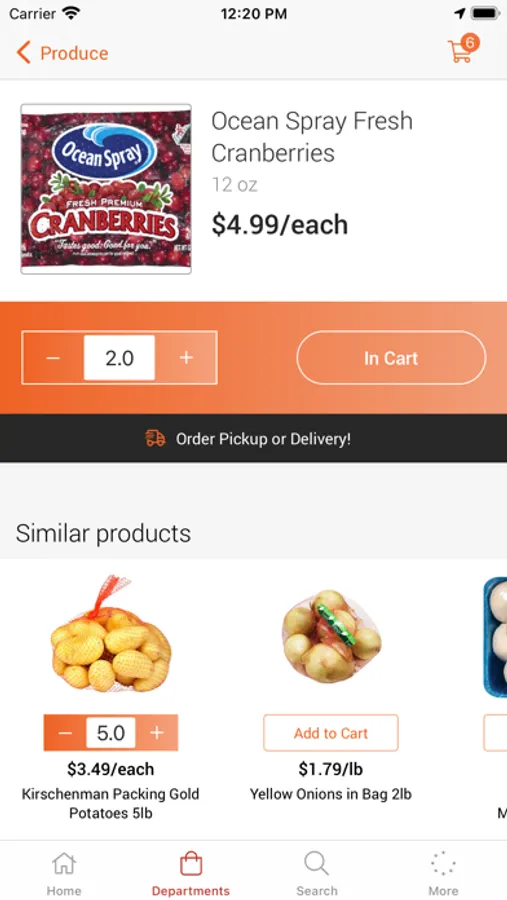Tap the delivery truck icon in banner
The image size is (507, 900).
(155, 439)
